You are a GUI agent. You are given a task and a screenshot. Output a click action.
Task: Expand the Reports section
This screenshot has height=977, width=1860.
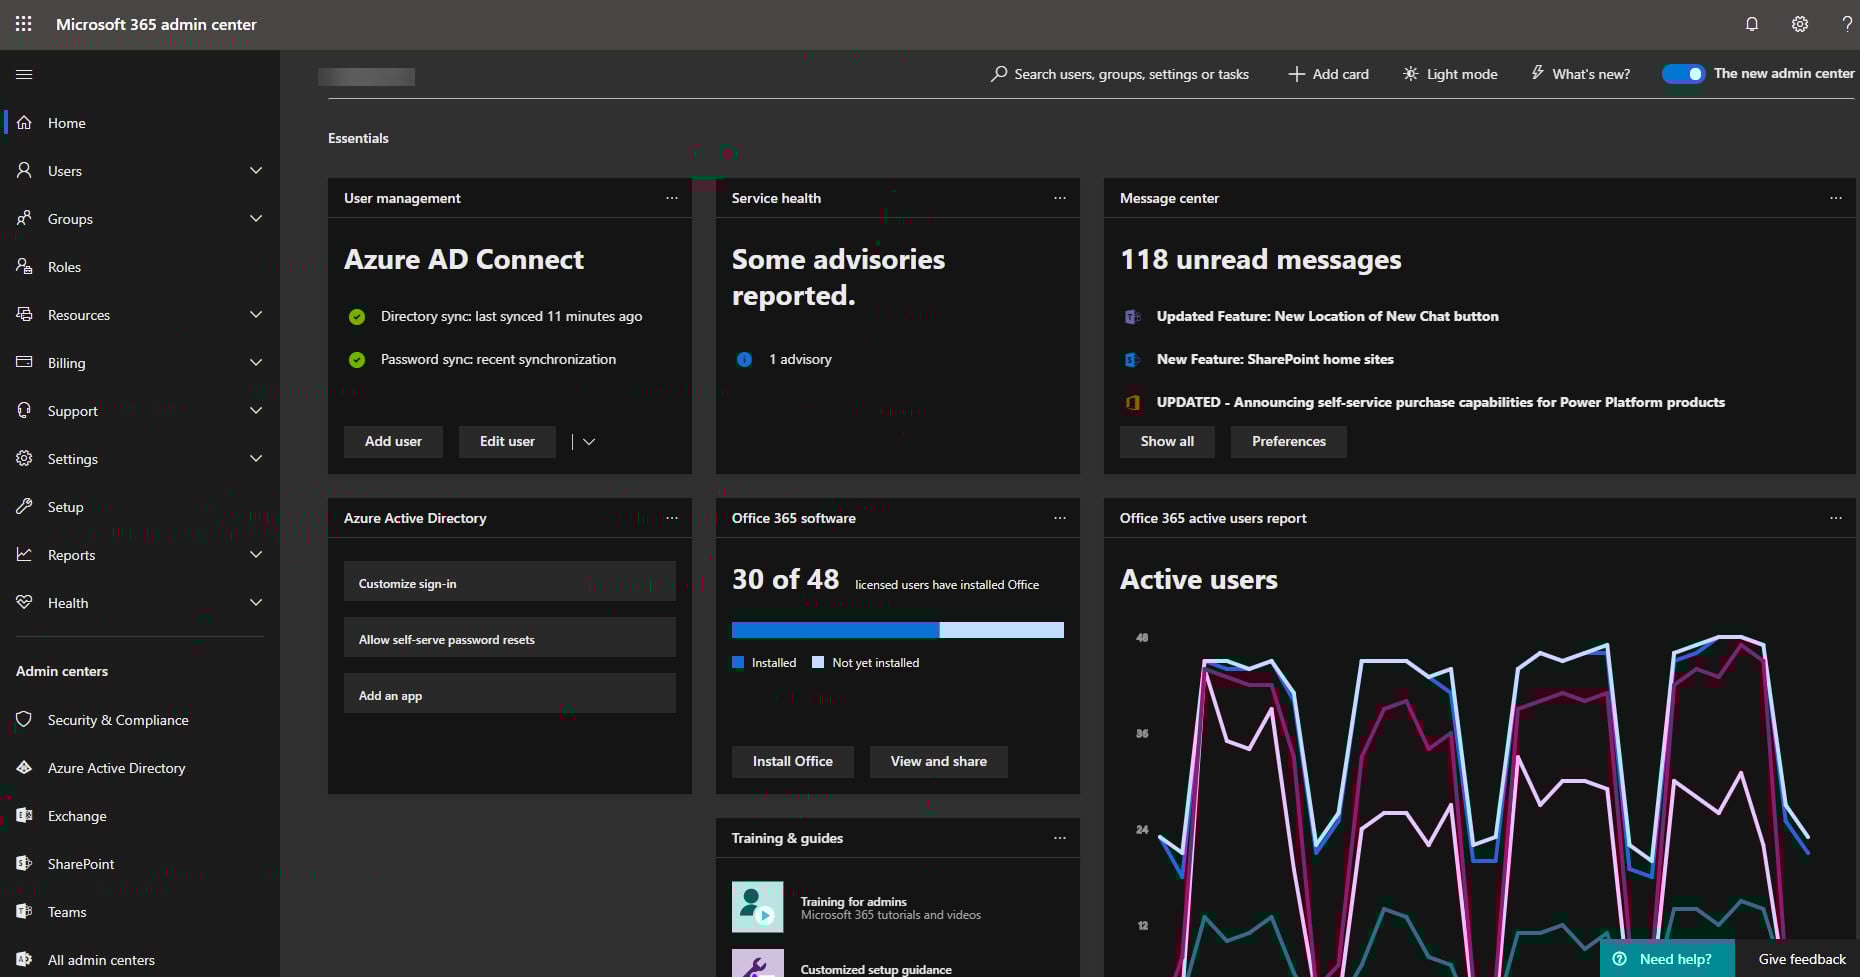256,554
